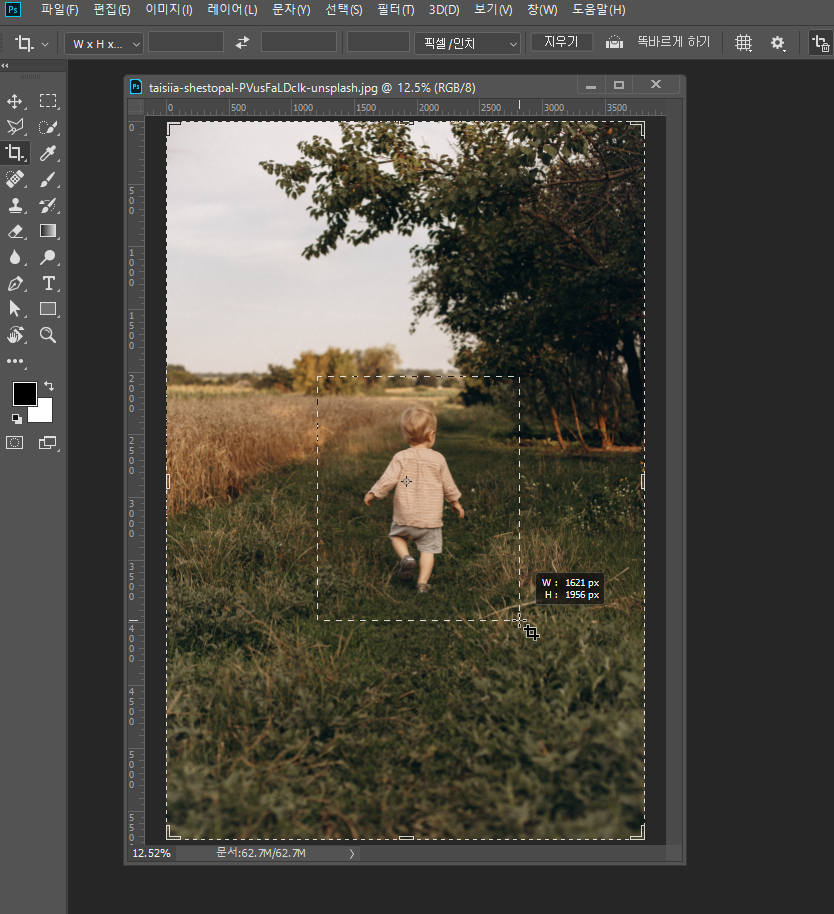Image resolution: width=834 pixels, height=914 pixels.
Task: Select the Rectangular Marquee tool
Action: click(48, 101)
